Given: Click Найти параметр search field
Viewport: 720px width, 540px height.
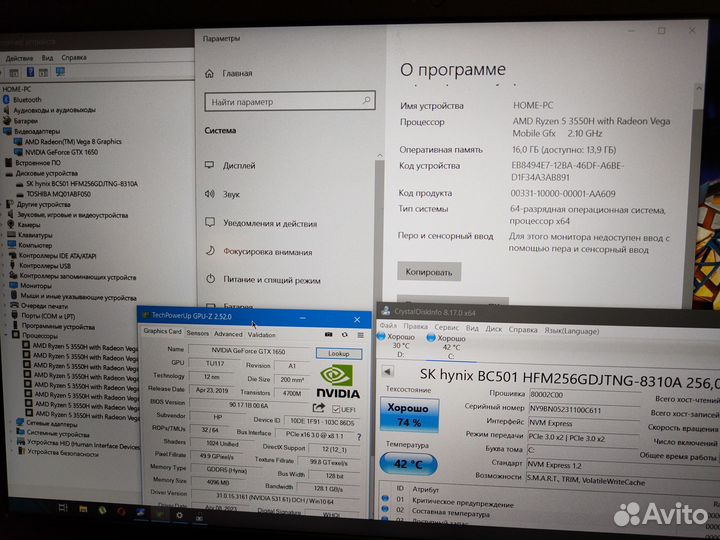Looking at the screenshot, I should 290,101.
